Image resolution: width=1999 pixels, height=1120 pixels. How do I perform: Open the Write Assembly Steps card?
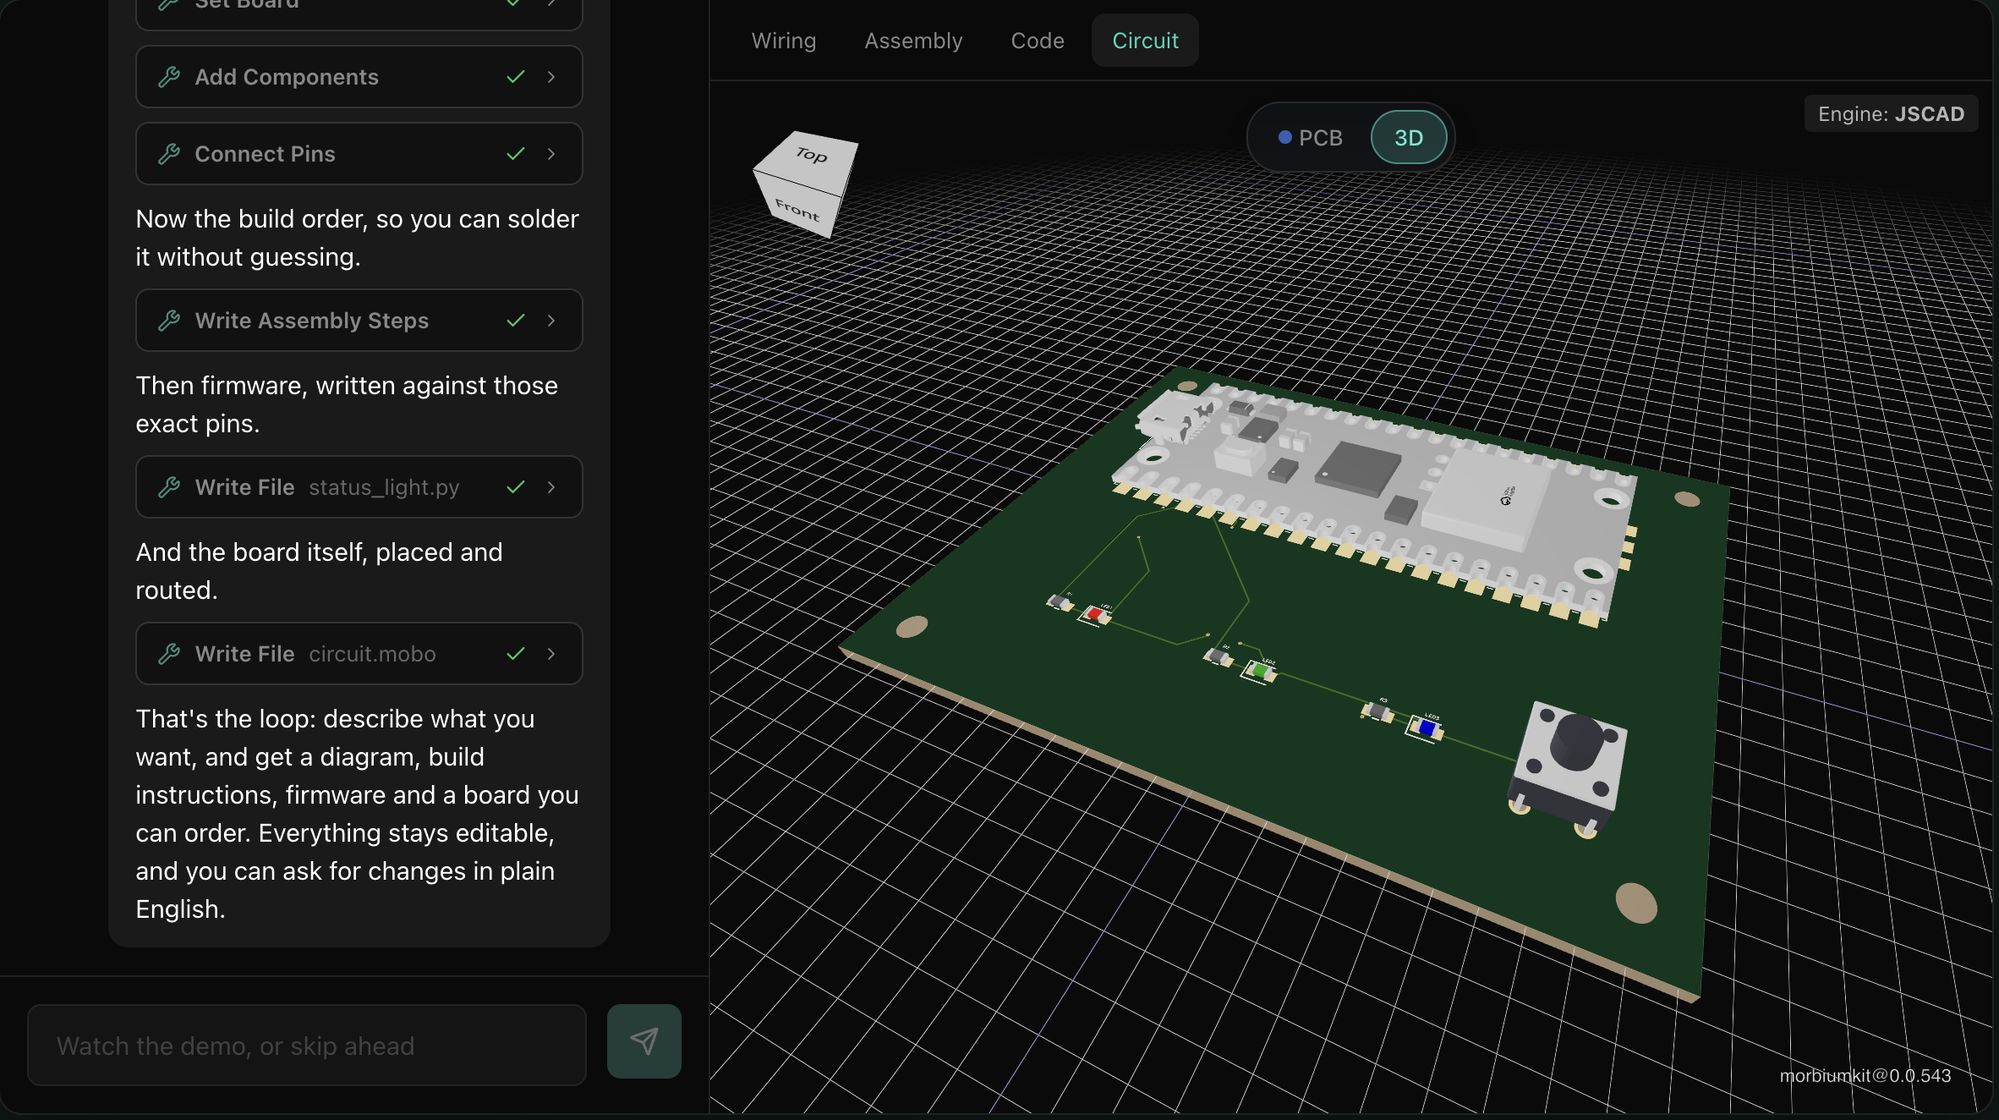pos(359,321)
